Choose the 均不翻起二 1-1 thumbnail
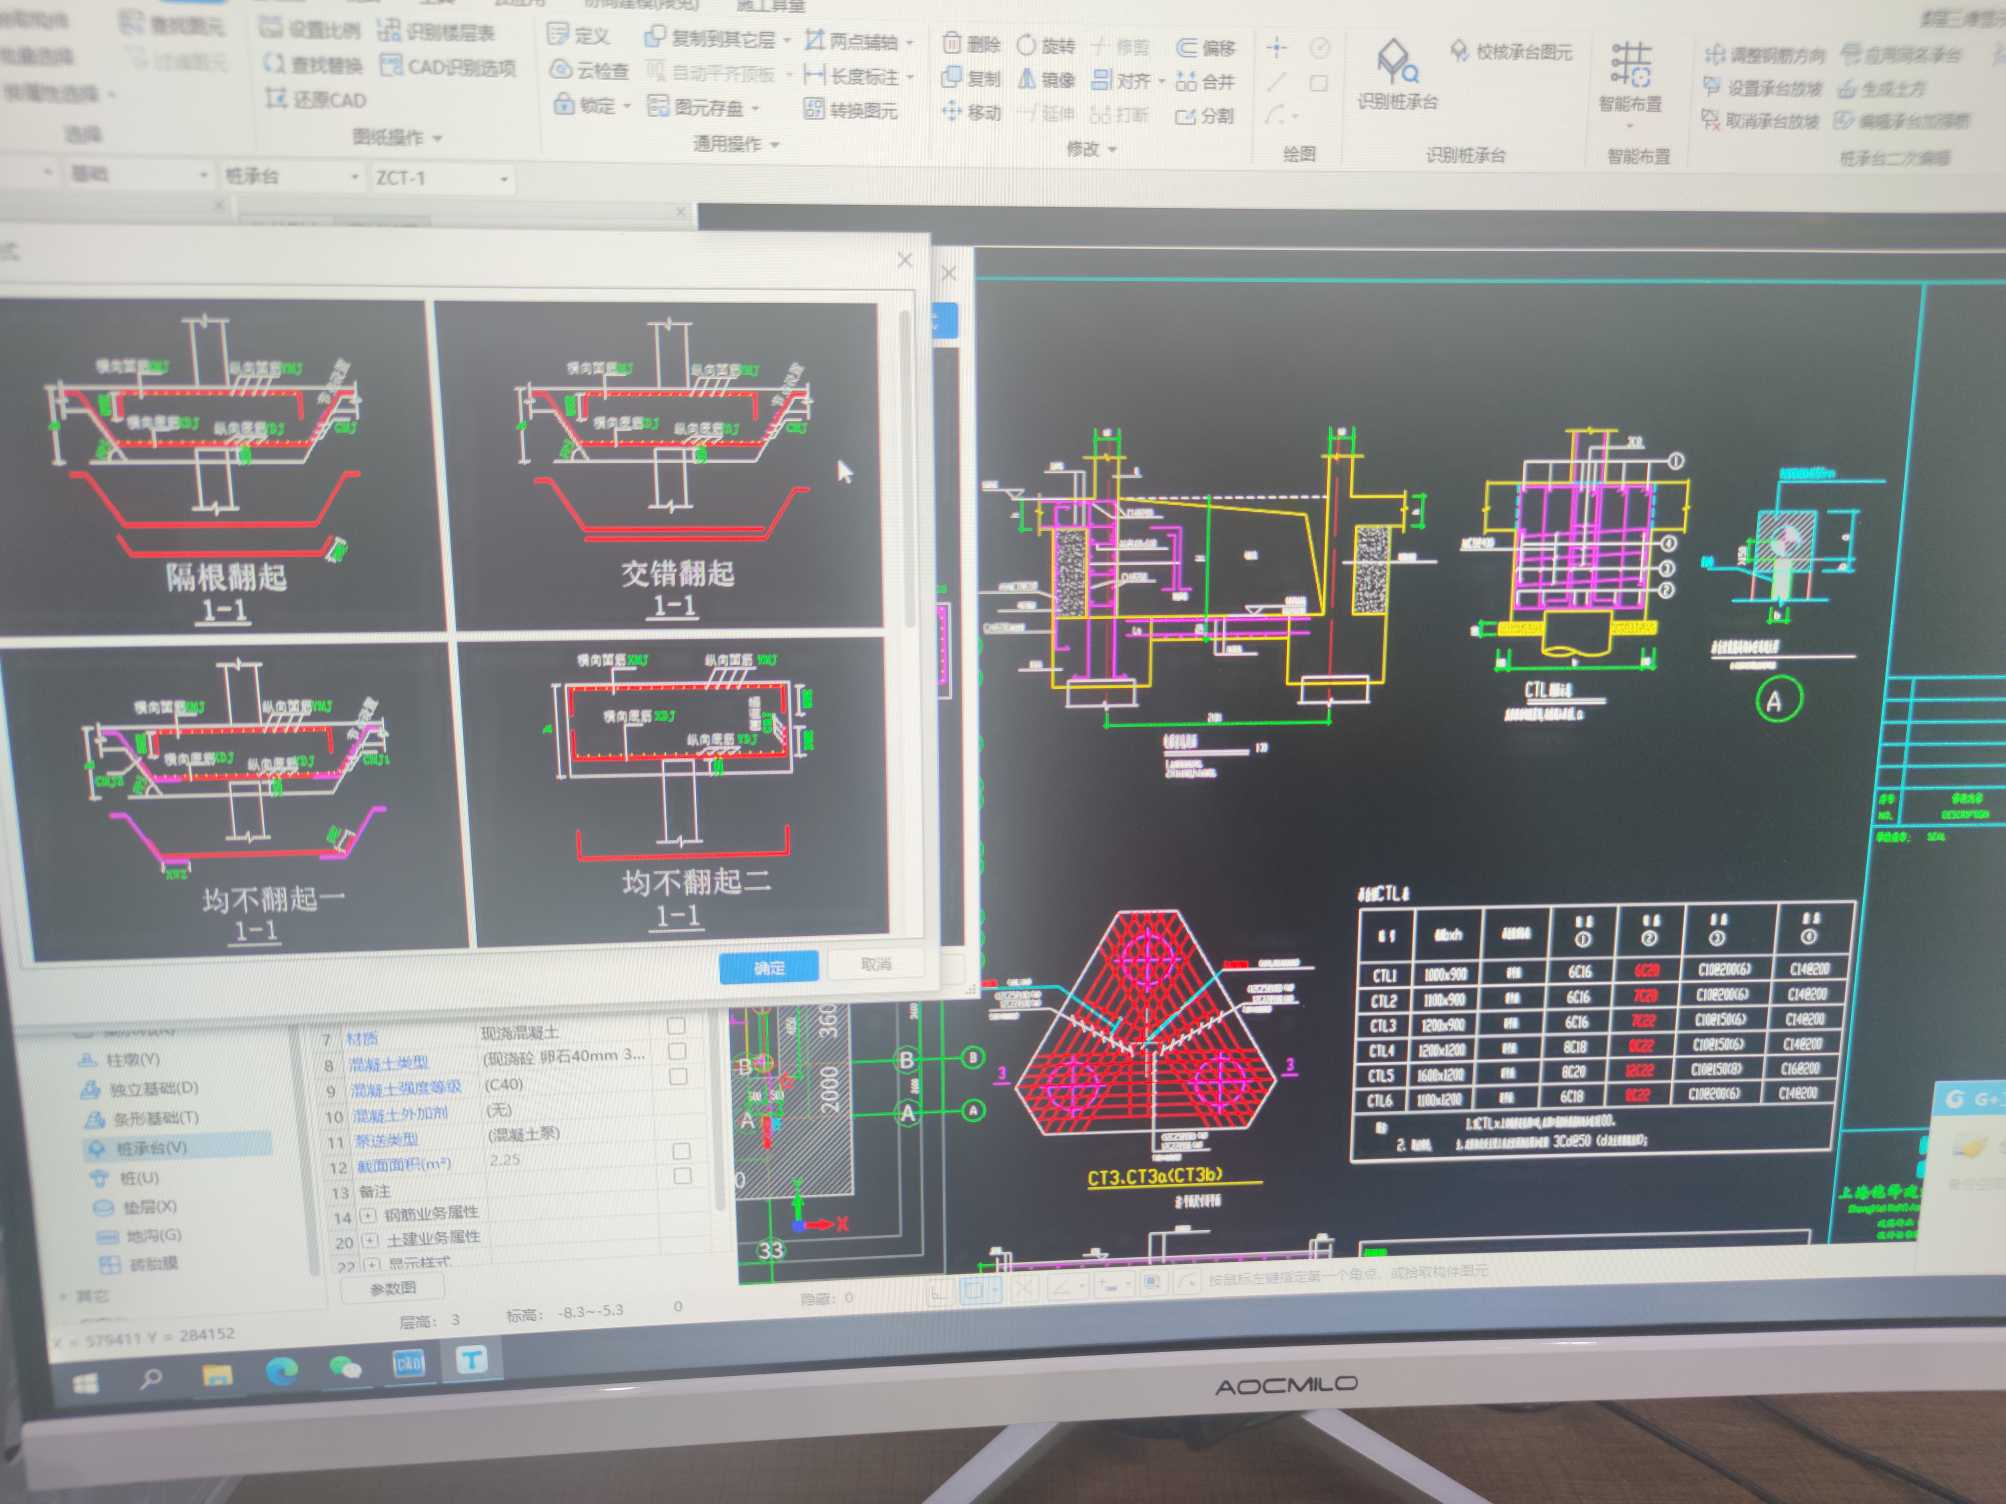 (674, 789)
